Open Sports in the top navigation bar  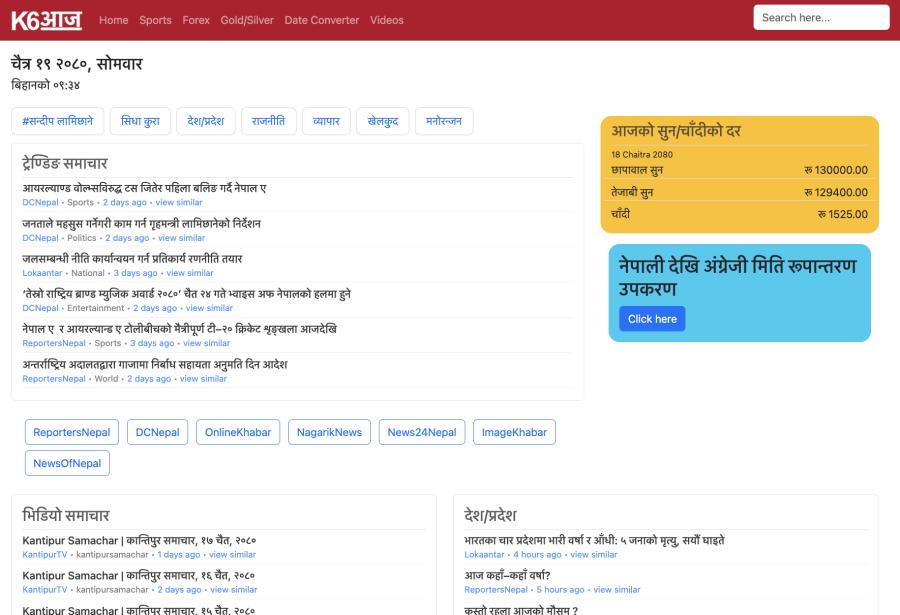(x=156, y=20)
